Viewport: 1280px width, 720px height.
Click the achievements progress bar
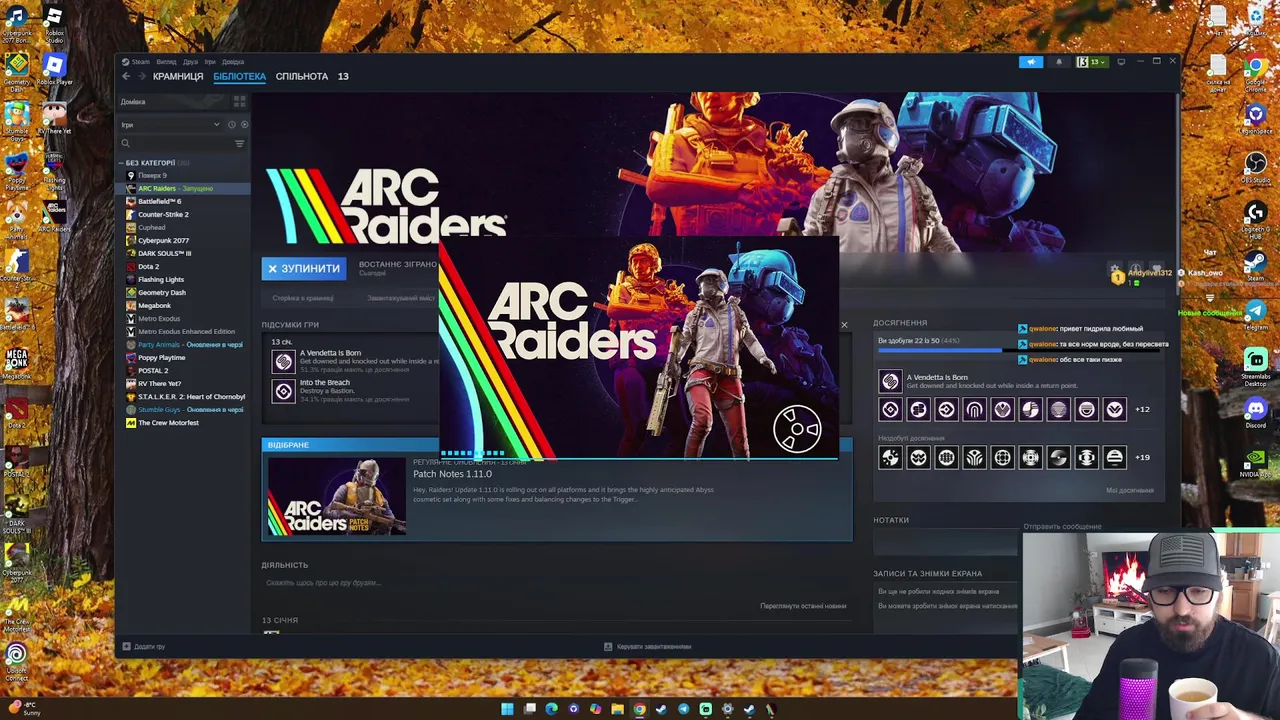pos(1020,350)
